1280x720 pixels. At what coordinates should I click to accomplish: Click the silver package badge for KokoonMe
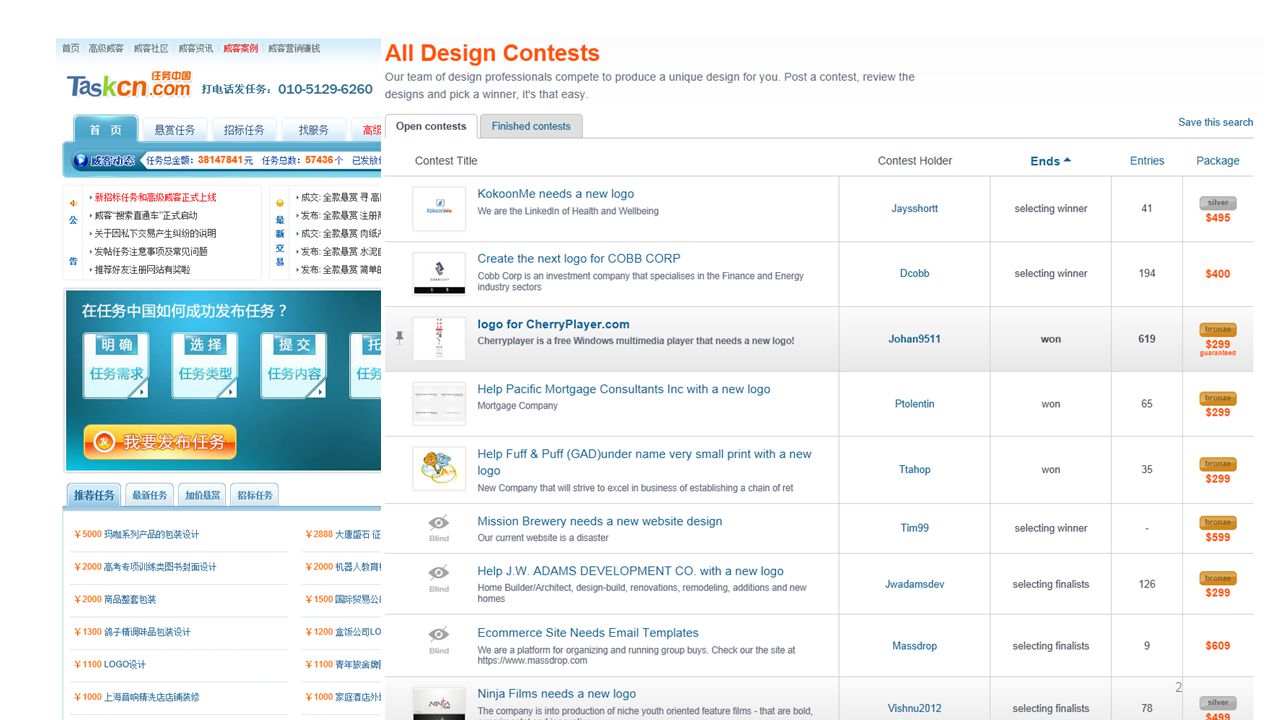[x=1218, y=203]
